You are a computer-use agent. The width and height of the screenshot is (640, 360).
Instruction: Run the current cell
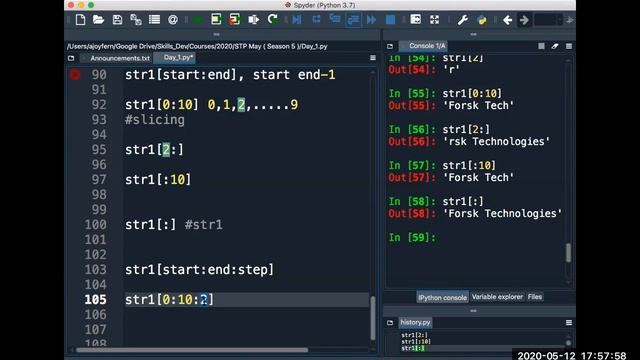tap(216, 19)
